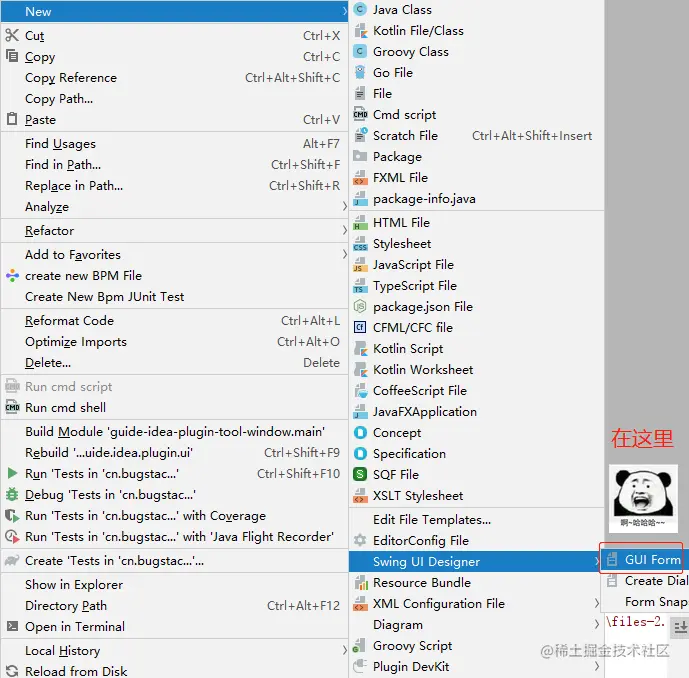Click the Open in Terminal icon
This screenshot has width=689, height=678.
[12, 626]
